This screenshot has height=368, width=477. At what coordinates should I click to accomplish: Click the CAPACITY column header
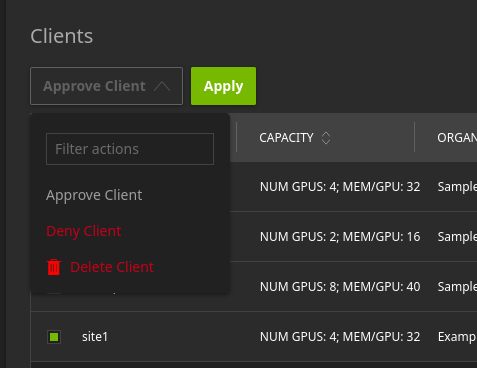[x=286, y=138]
